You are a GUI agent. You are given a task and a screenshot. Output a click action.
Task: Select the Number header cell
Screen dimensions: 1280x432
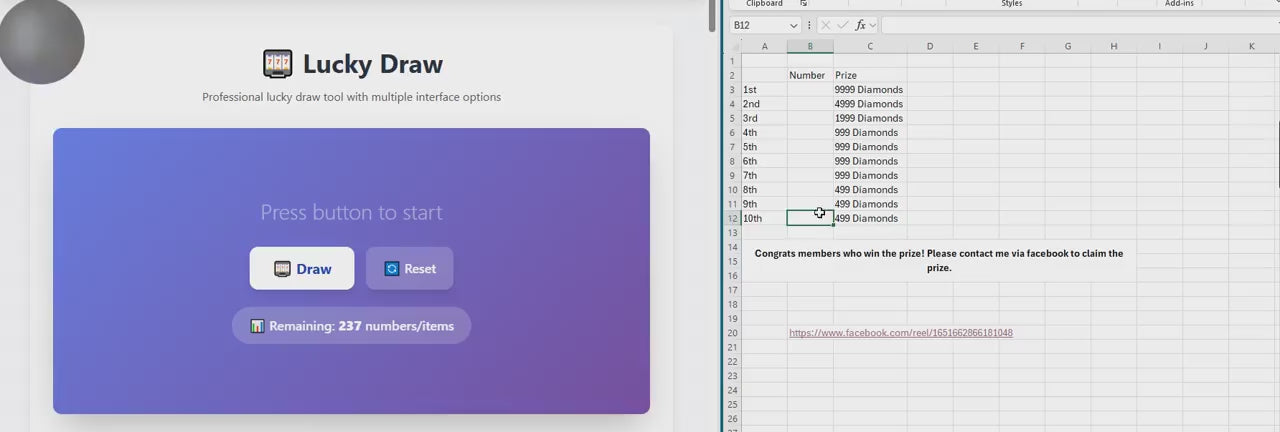click(x=808, y=76)
